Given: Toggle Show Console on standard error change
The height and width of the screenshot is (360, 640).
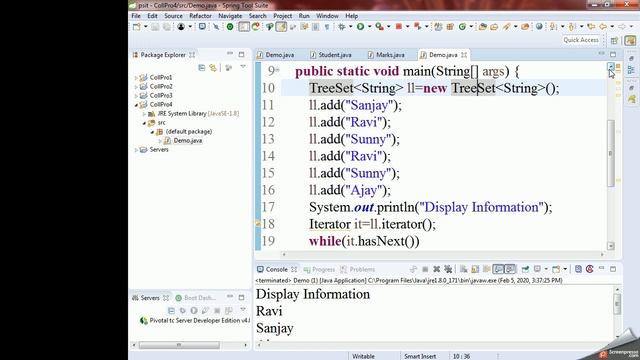Looking at the screenshot, I should click(509, 269).
